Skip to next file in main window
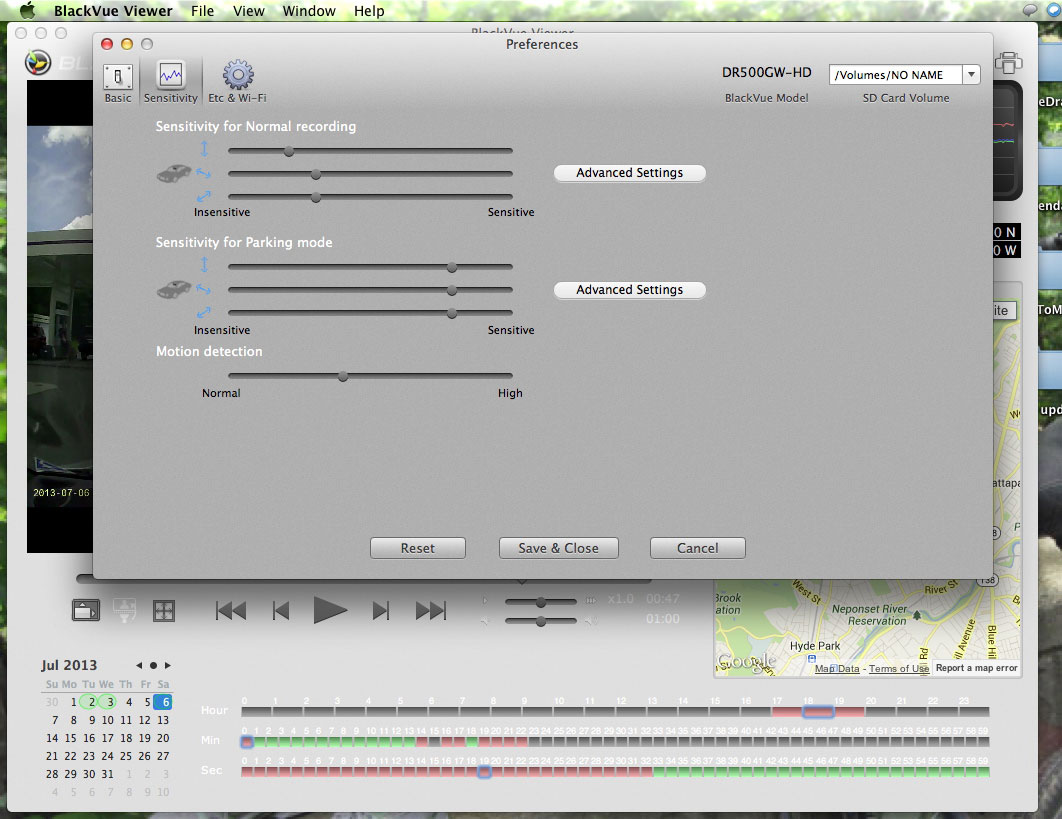1062x819 pixels. pos(431,611)
